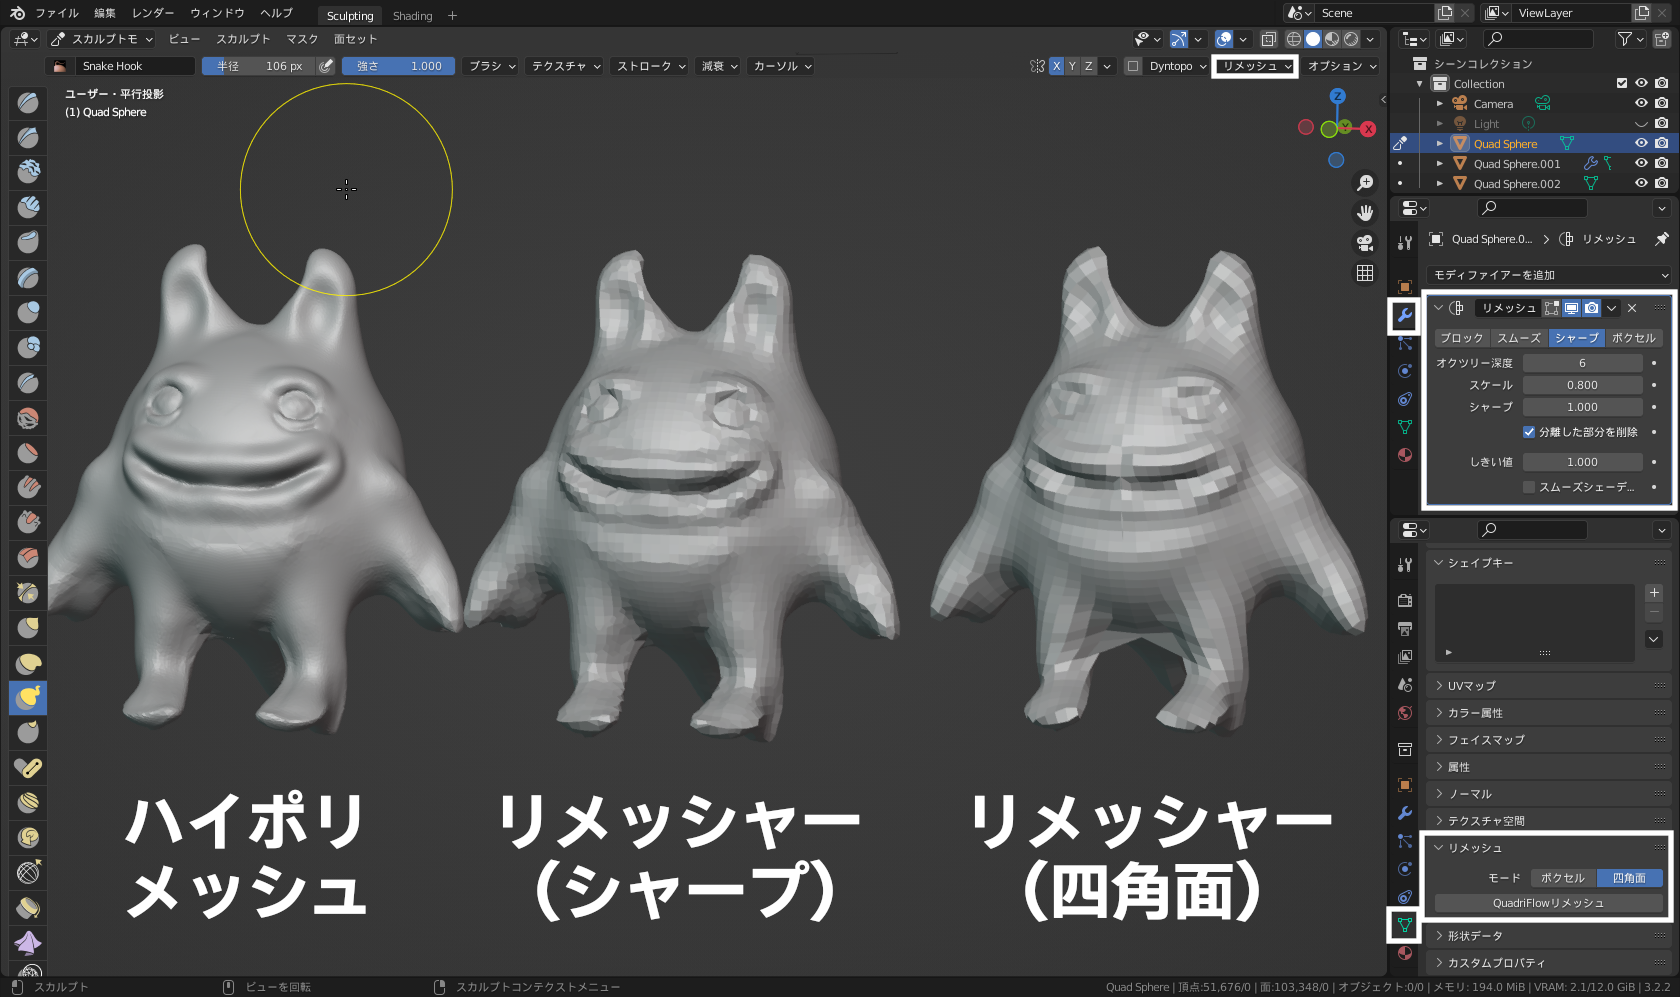Uncheck 分離した部分を削除 in the Remesh modifier
Image resolution: width=1680 pixels, height=997 pixels.
[x=1529, y=431]
